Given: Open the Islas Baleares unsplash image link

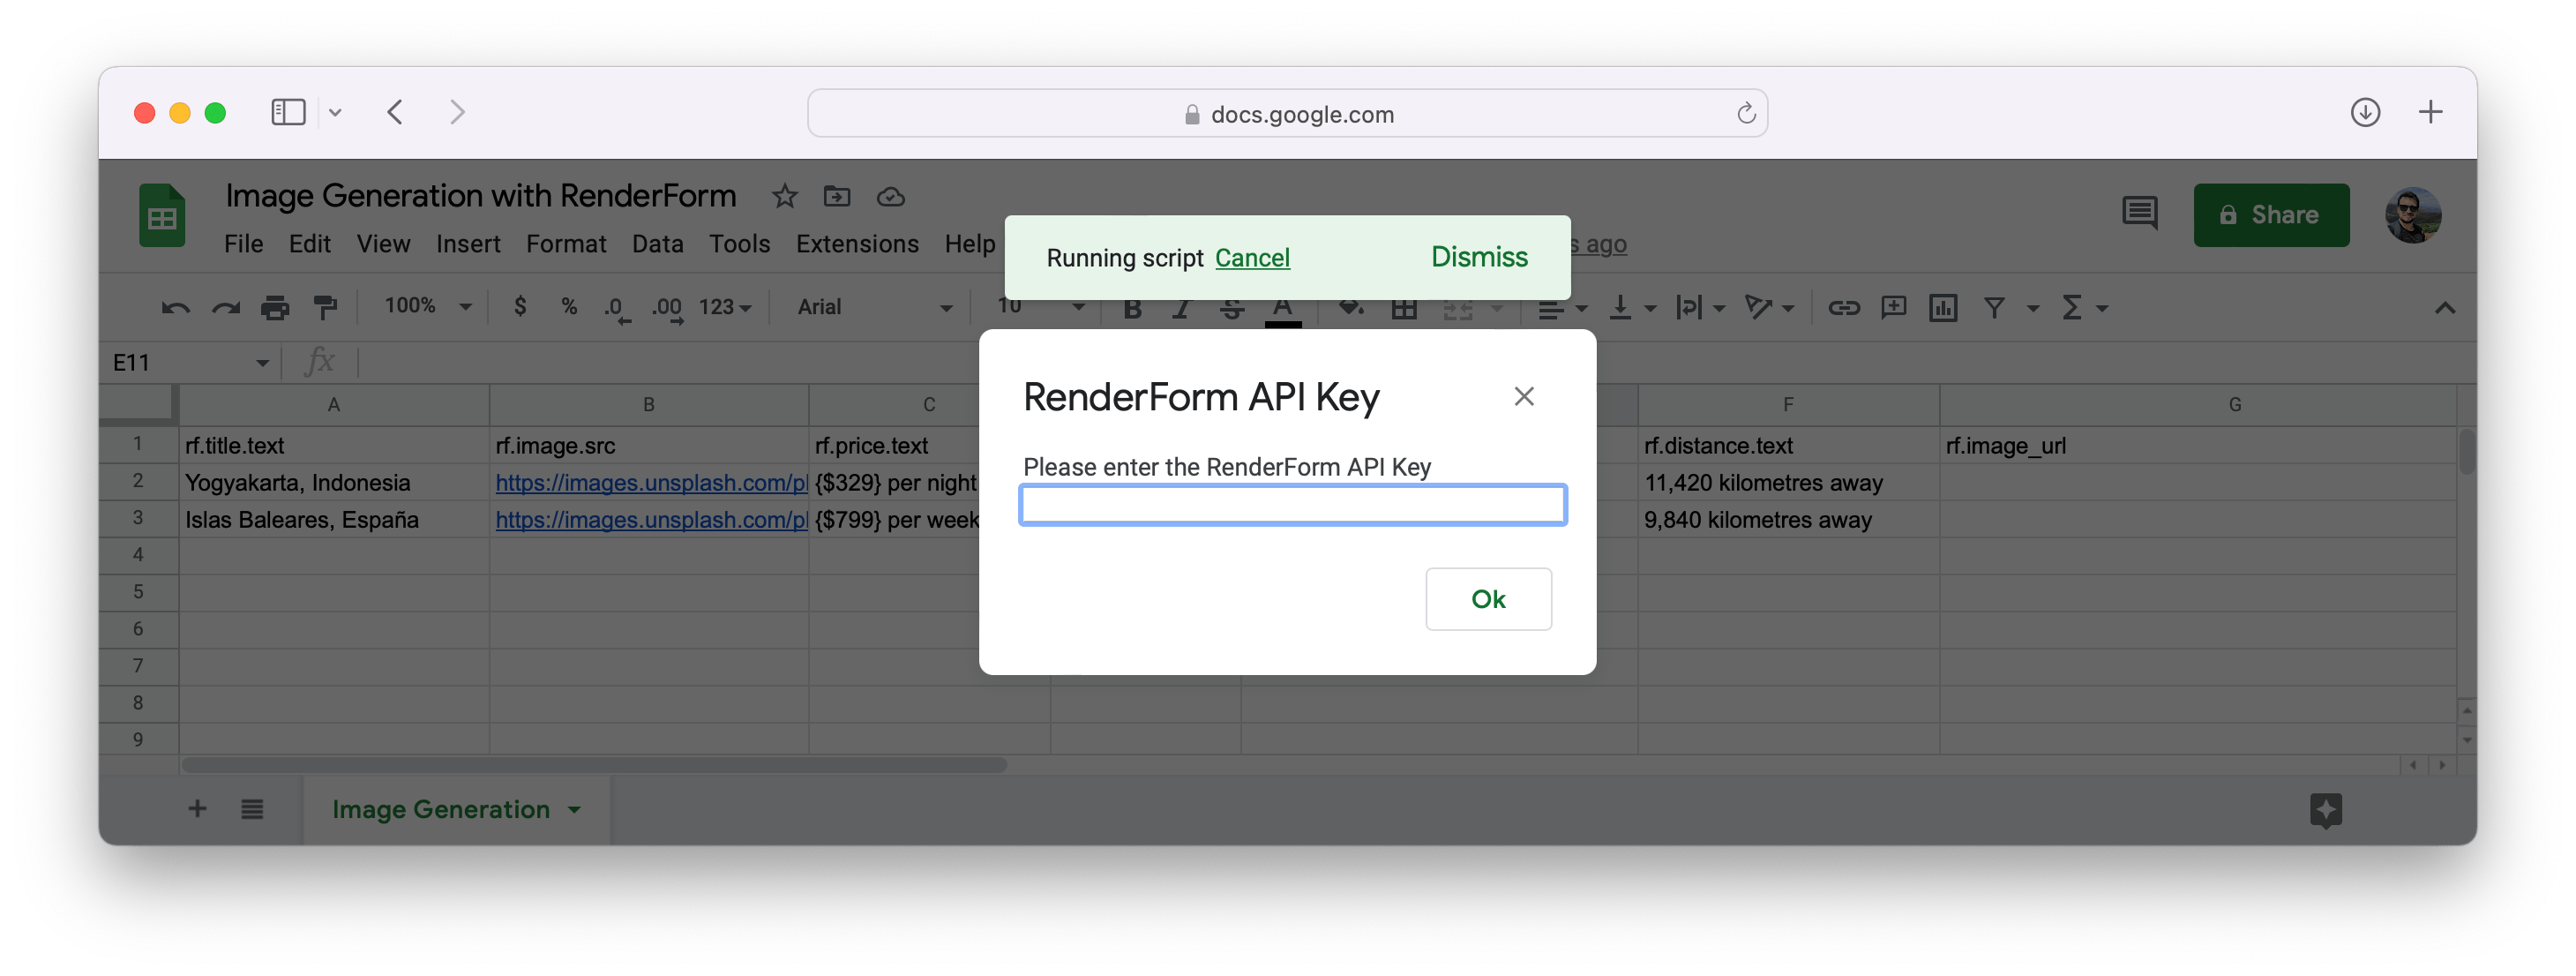Looking at the screenshot, I should coord(651,520).
